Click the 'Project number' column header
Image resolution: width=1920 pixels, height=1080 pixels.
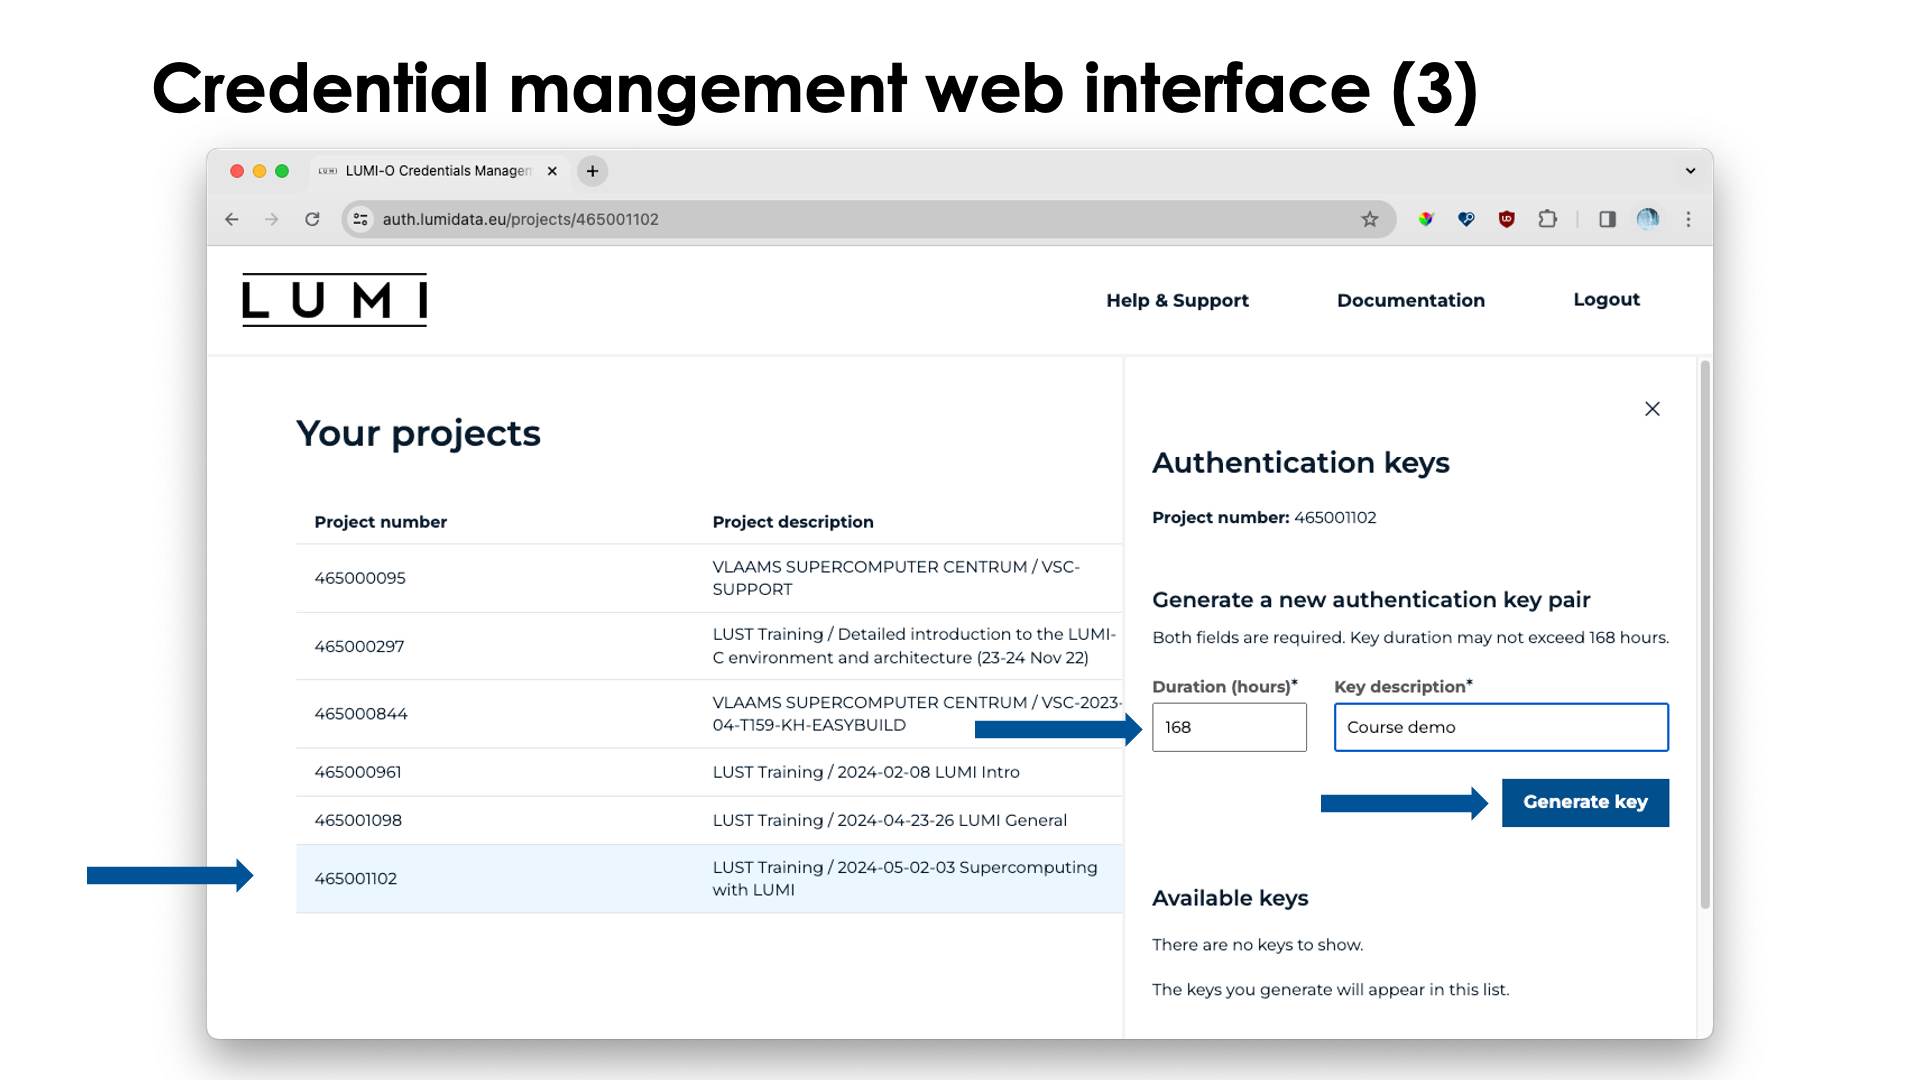380,522
